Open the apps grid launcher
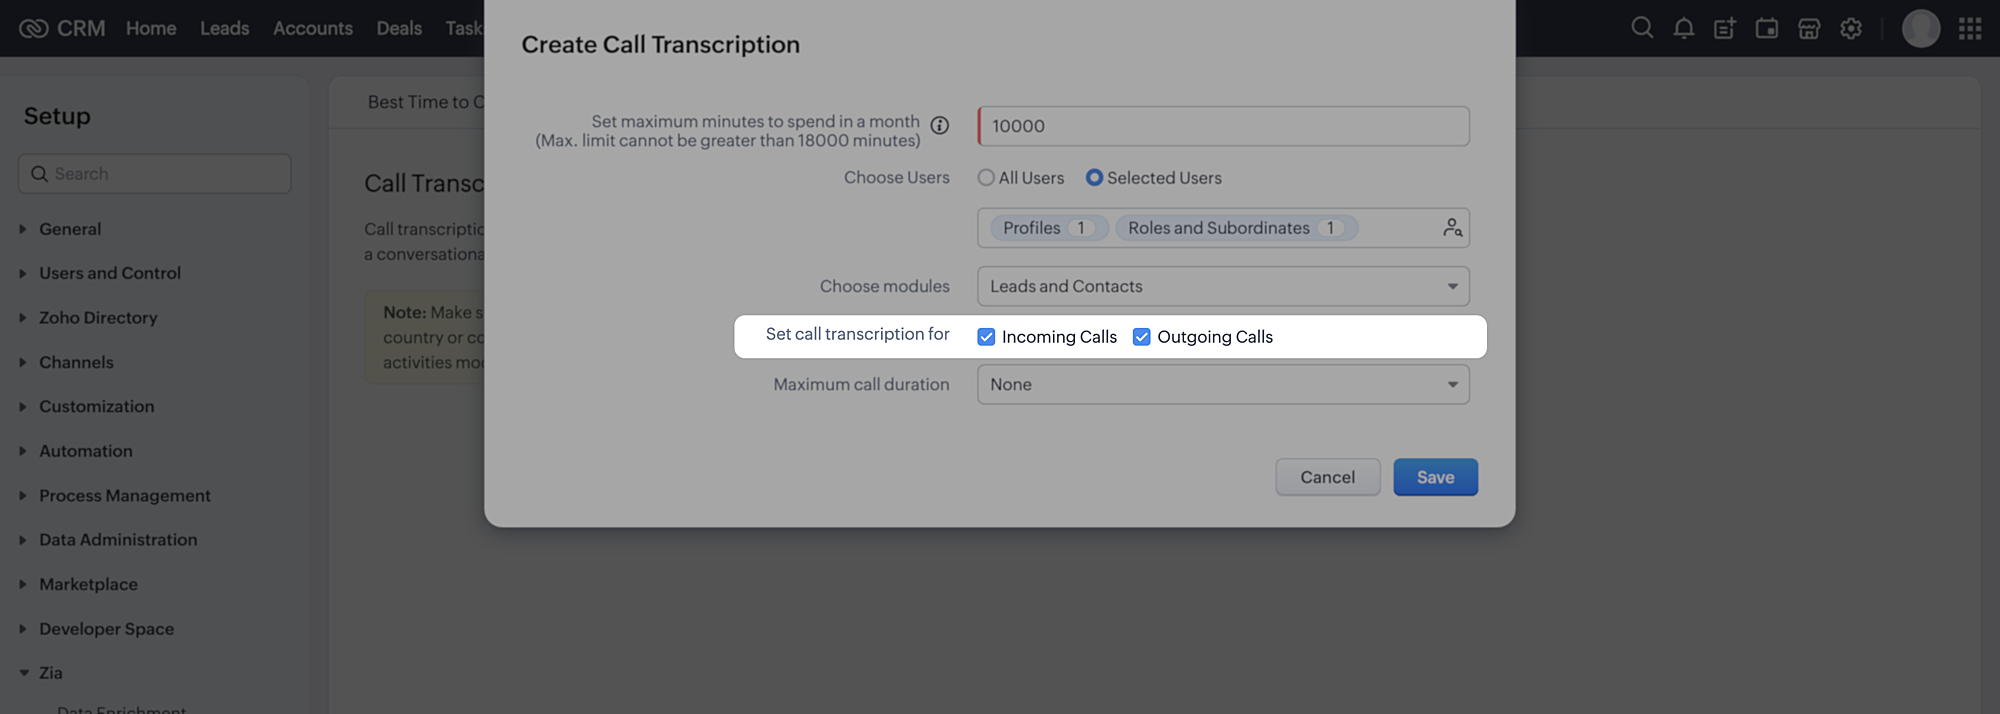The image size is (2000, 714). [1970, 28]
